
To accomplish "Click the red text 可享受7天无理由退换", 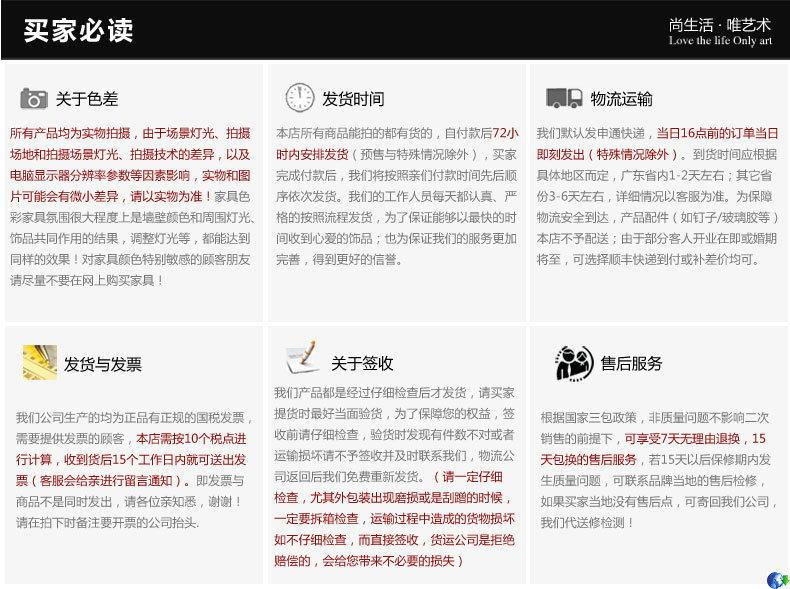I will pos(682,439).
